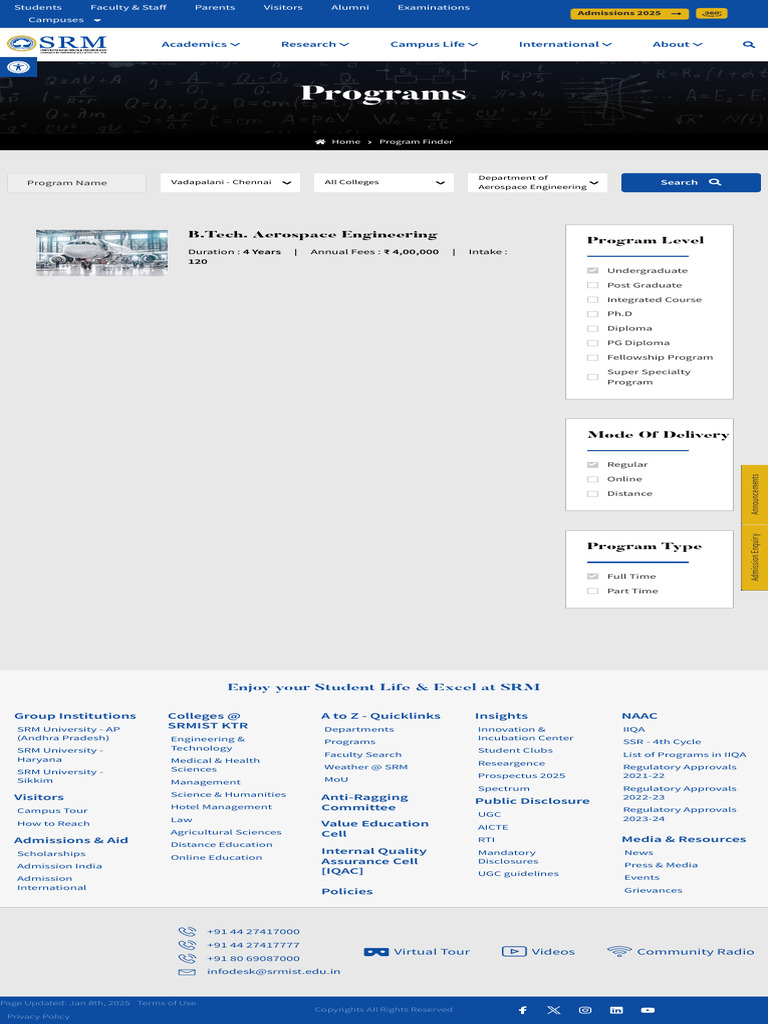Open the Engineering & Technology footer link
Viewport: 768px width, 1024px height.
[208, 744]
